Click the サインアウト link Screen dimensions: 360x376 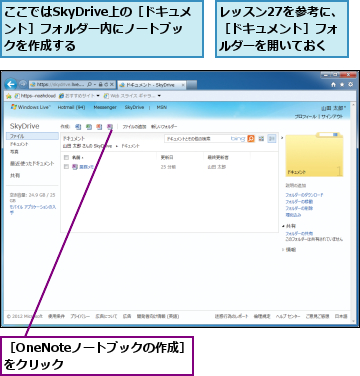tap(331, 116)
